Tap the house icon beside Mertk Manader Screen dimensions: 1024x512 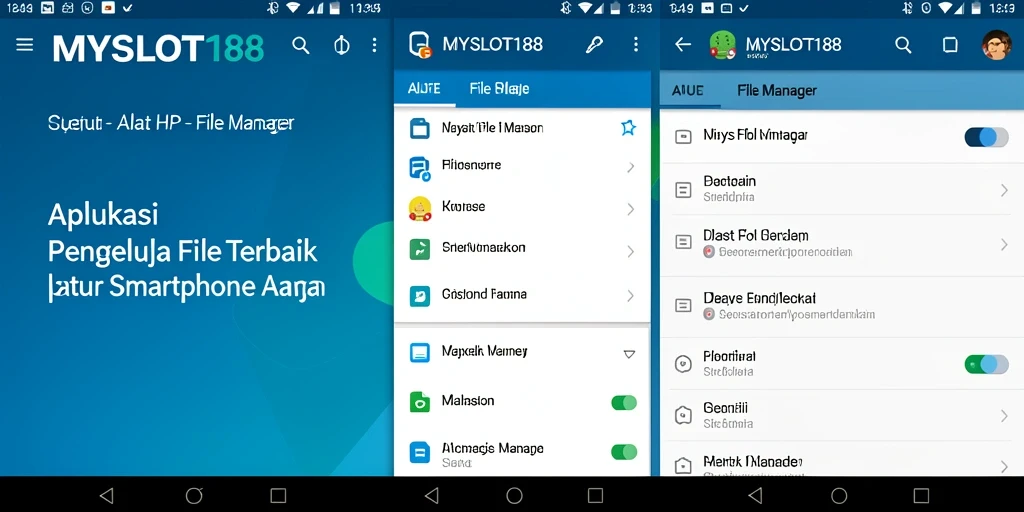pos(683,466)
